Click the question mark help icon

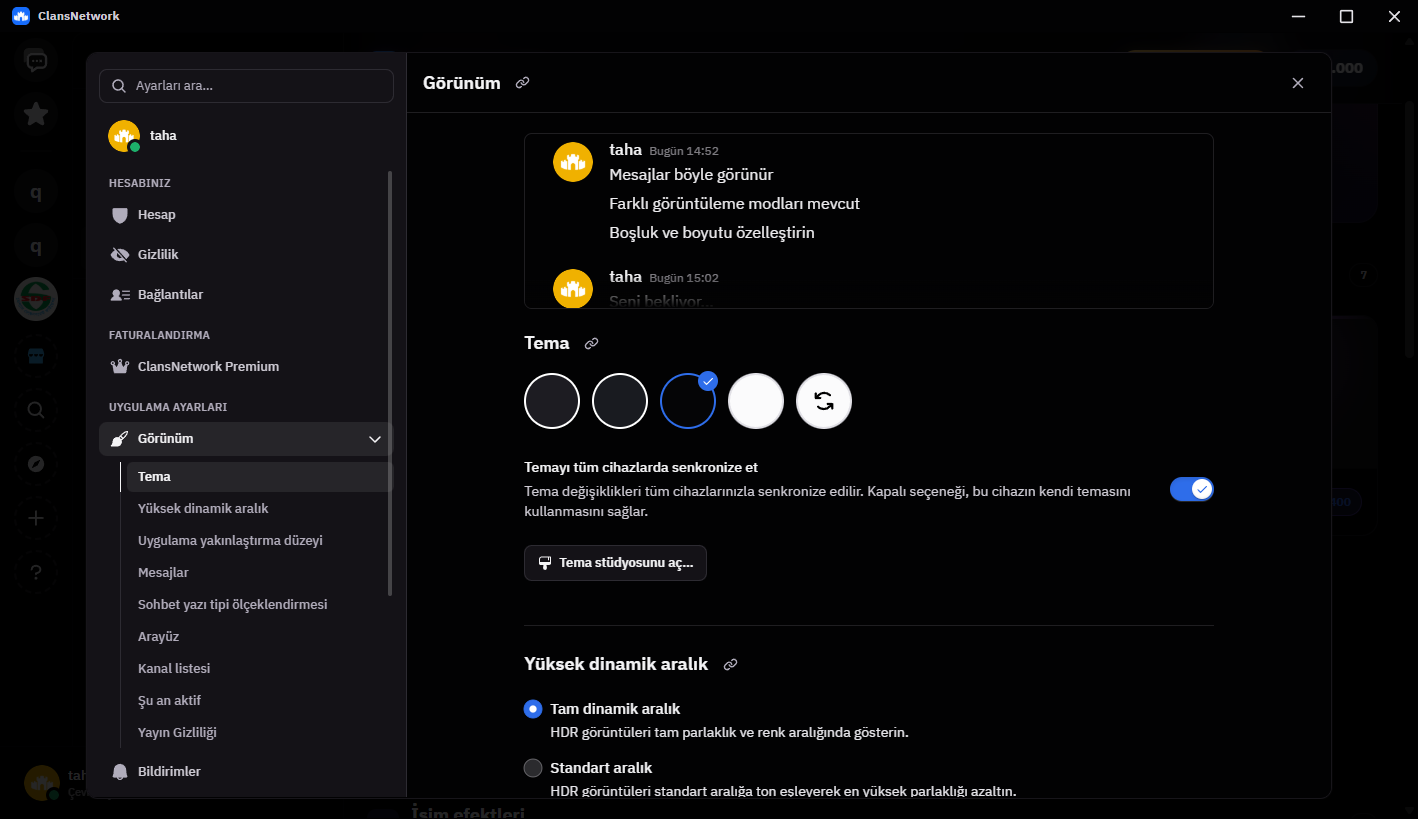pyautogui.click(x=36, y=572)
